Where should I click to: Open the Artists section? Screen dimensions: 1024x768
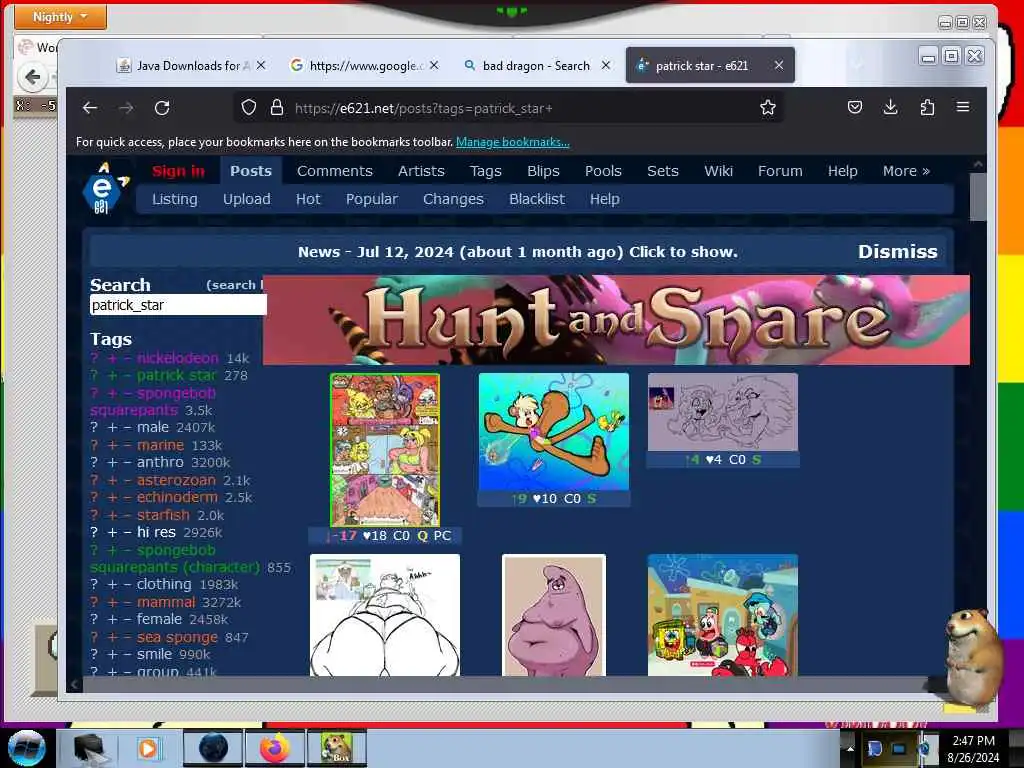pos(421,171)
